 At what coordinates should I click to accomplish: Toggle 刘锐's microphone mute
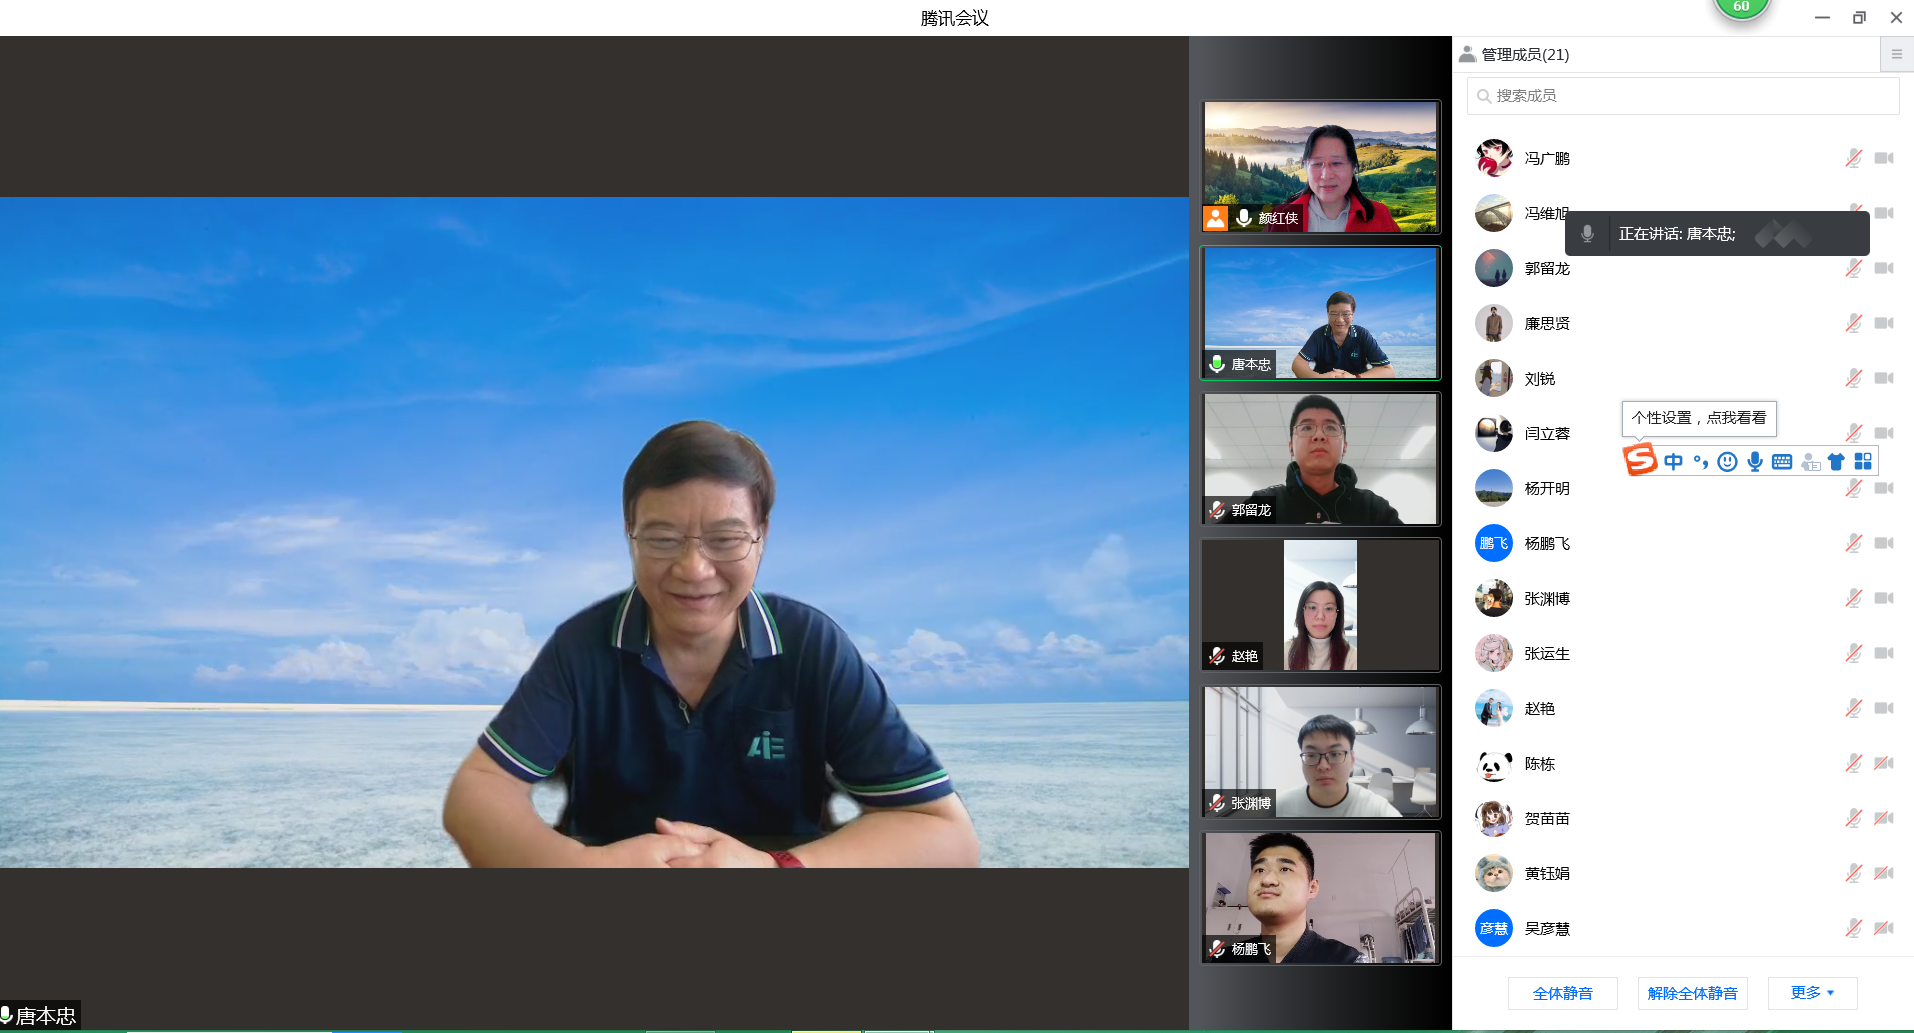tap(1853, 378)
